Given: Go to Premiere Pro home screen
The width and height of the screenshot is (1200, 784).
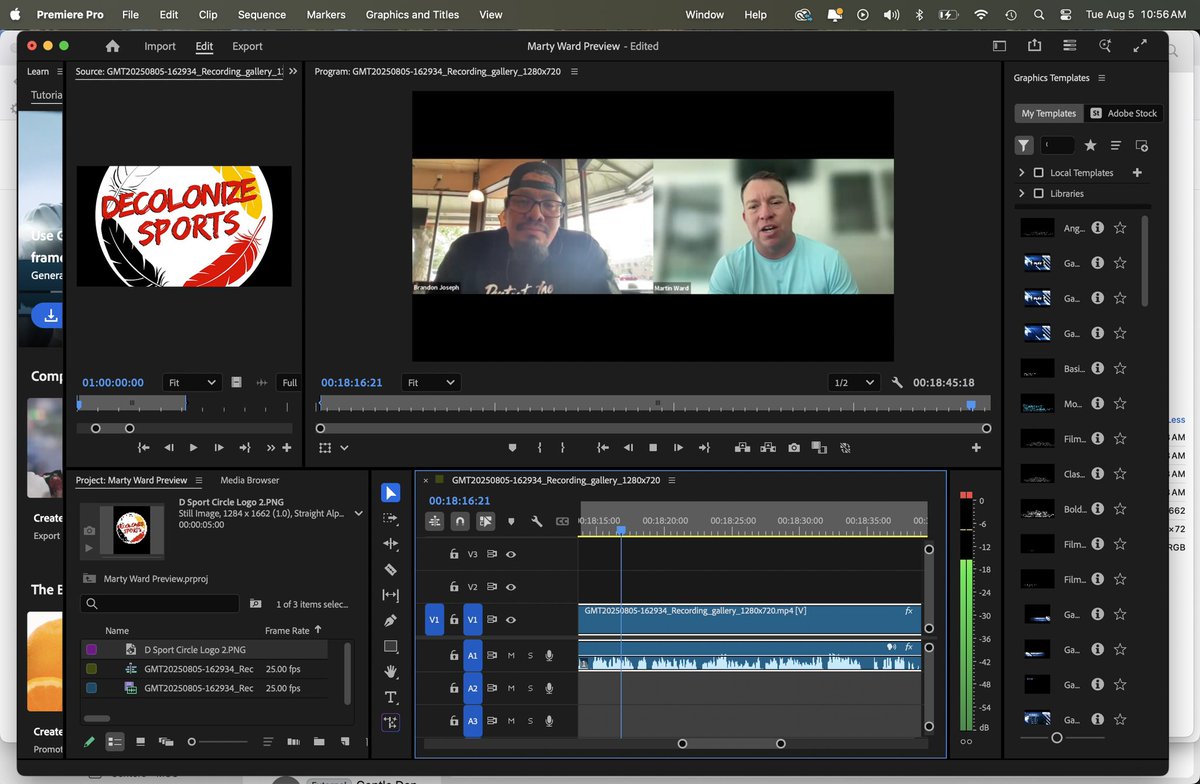Looking at the screenshot, I should [112, 46].
